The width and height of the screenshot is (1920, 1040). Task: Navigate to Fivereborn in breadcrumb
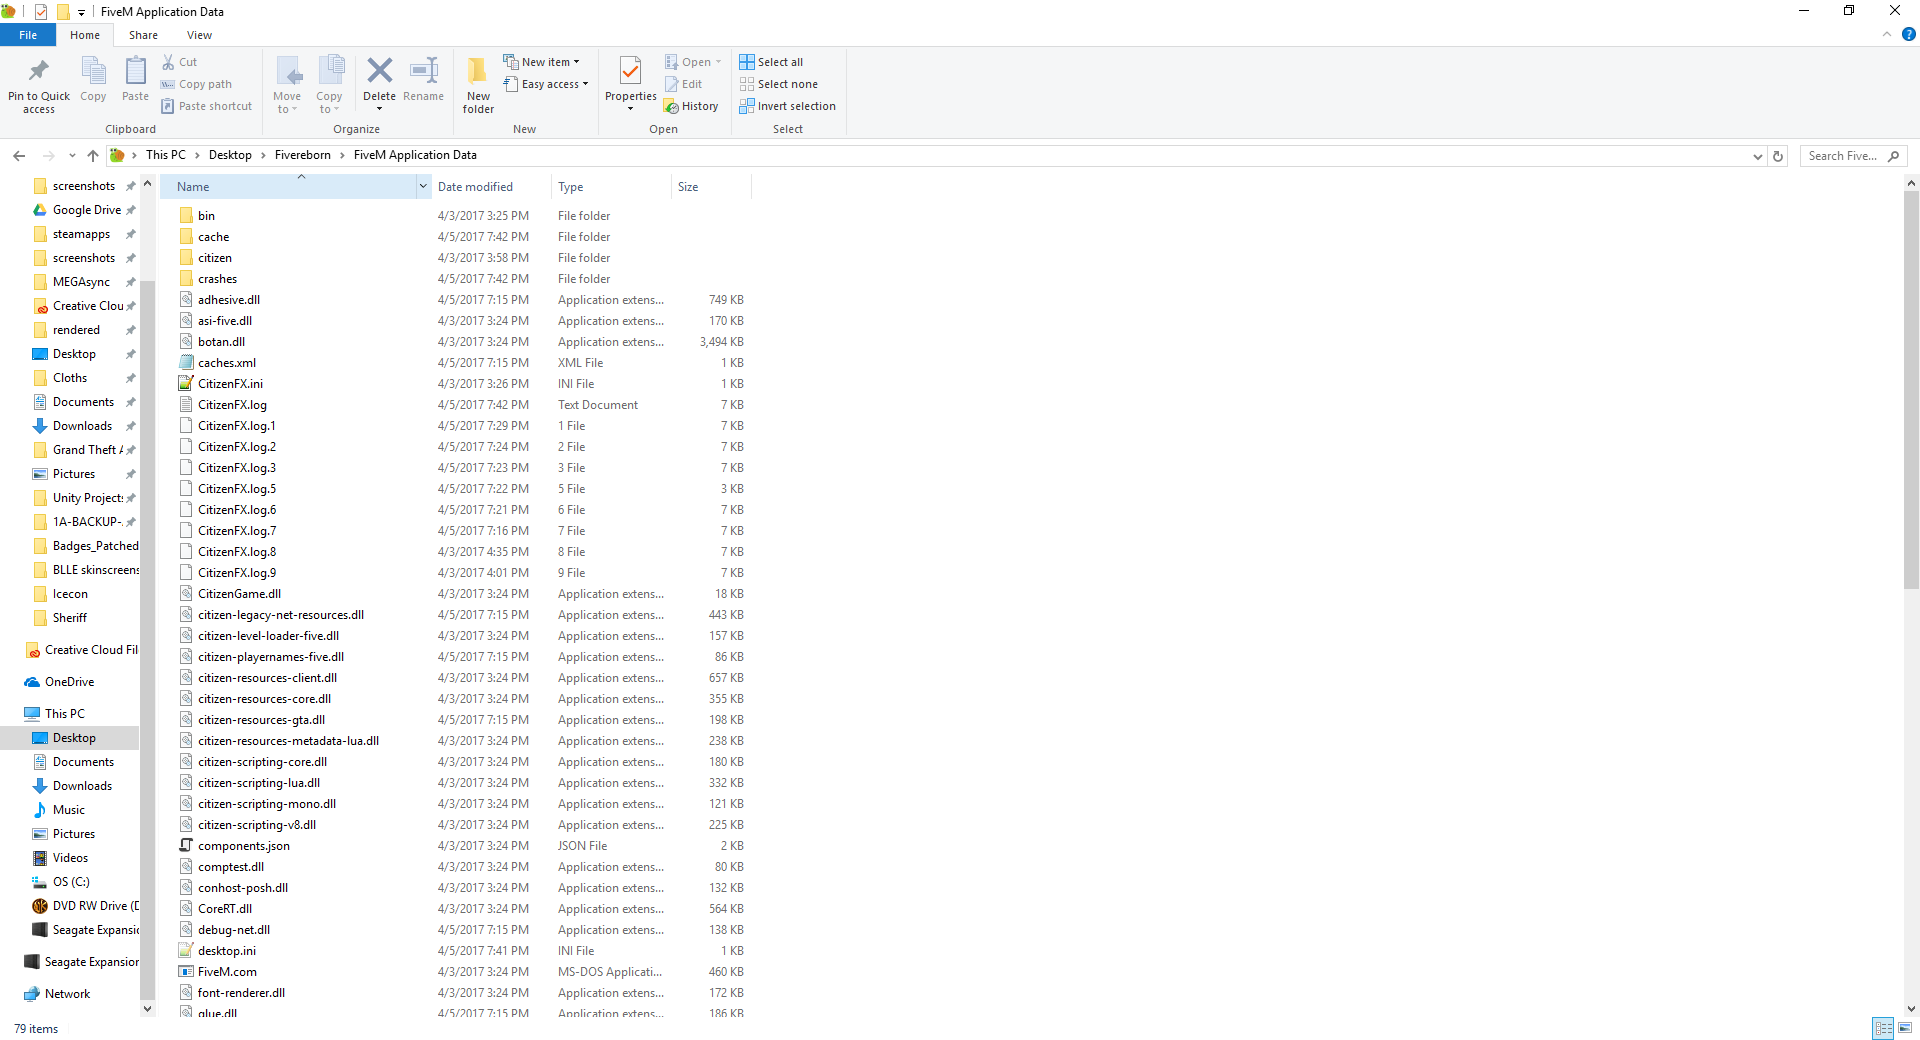pyautogui.click(x=303, y=155)
